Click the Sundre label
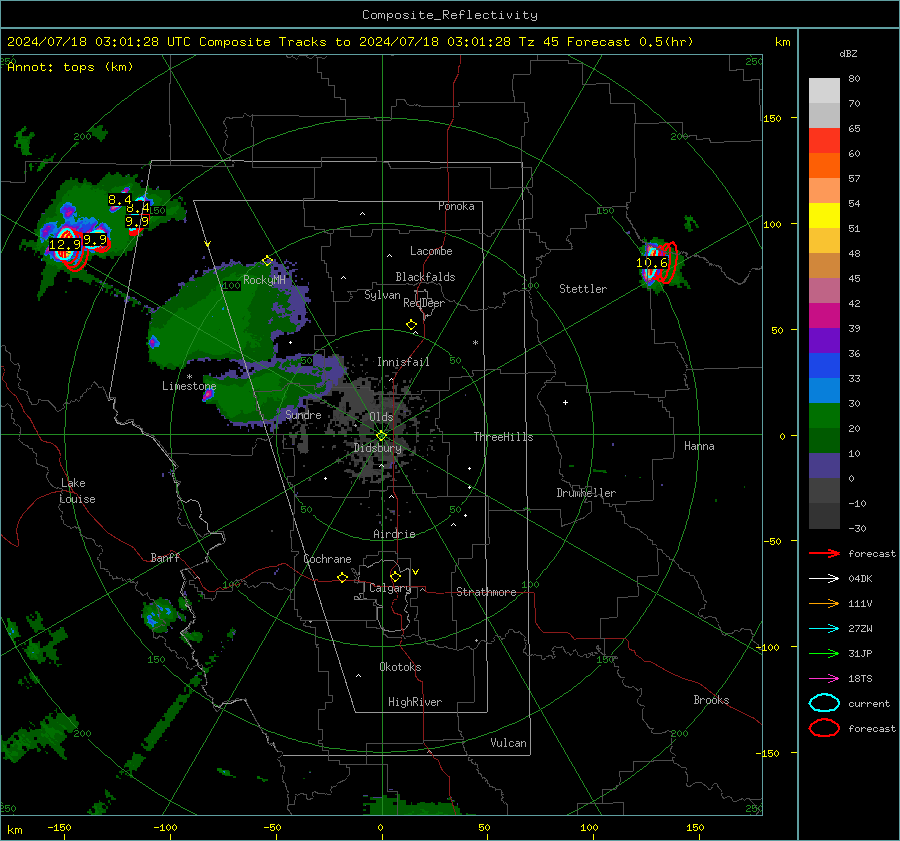The width and height of the screenshot is (900, 841). tap(303, 414)
